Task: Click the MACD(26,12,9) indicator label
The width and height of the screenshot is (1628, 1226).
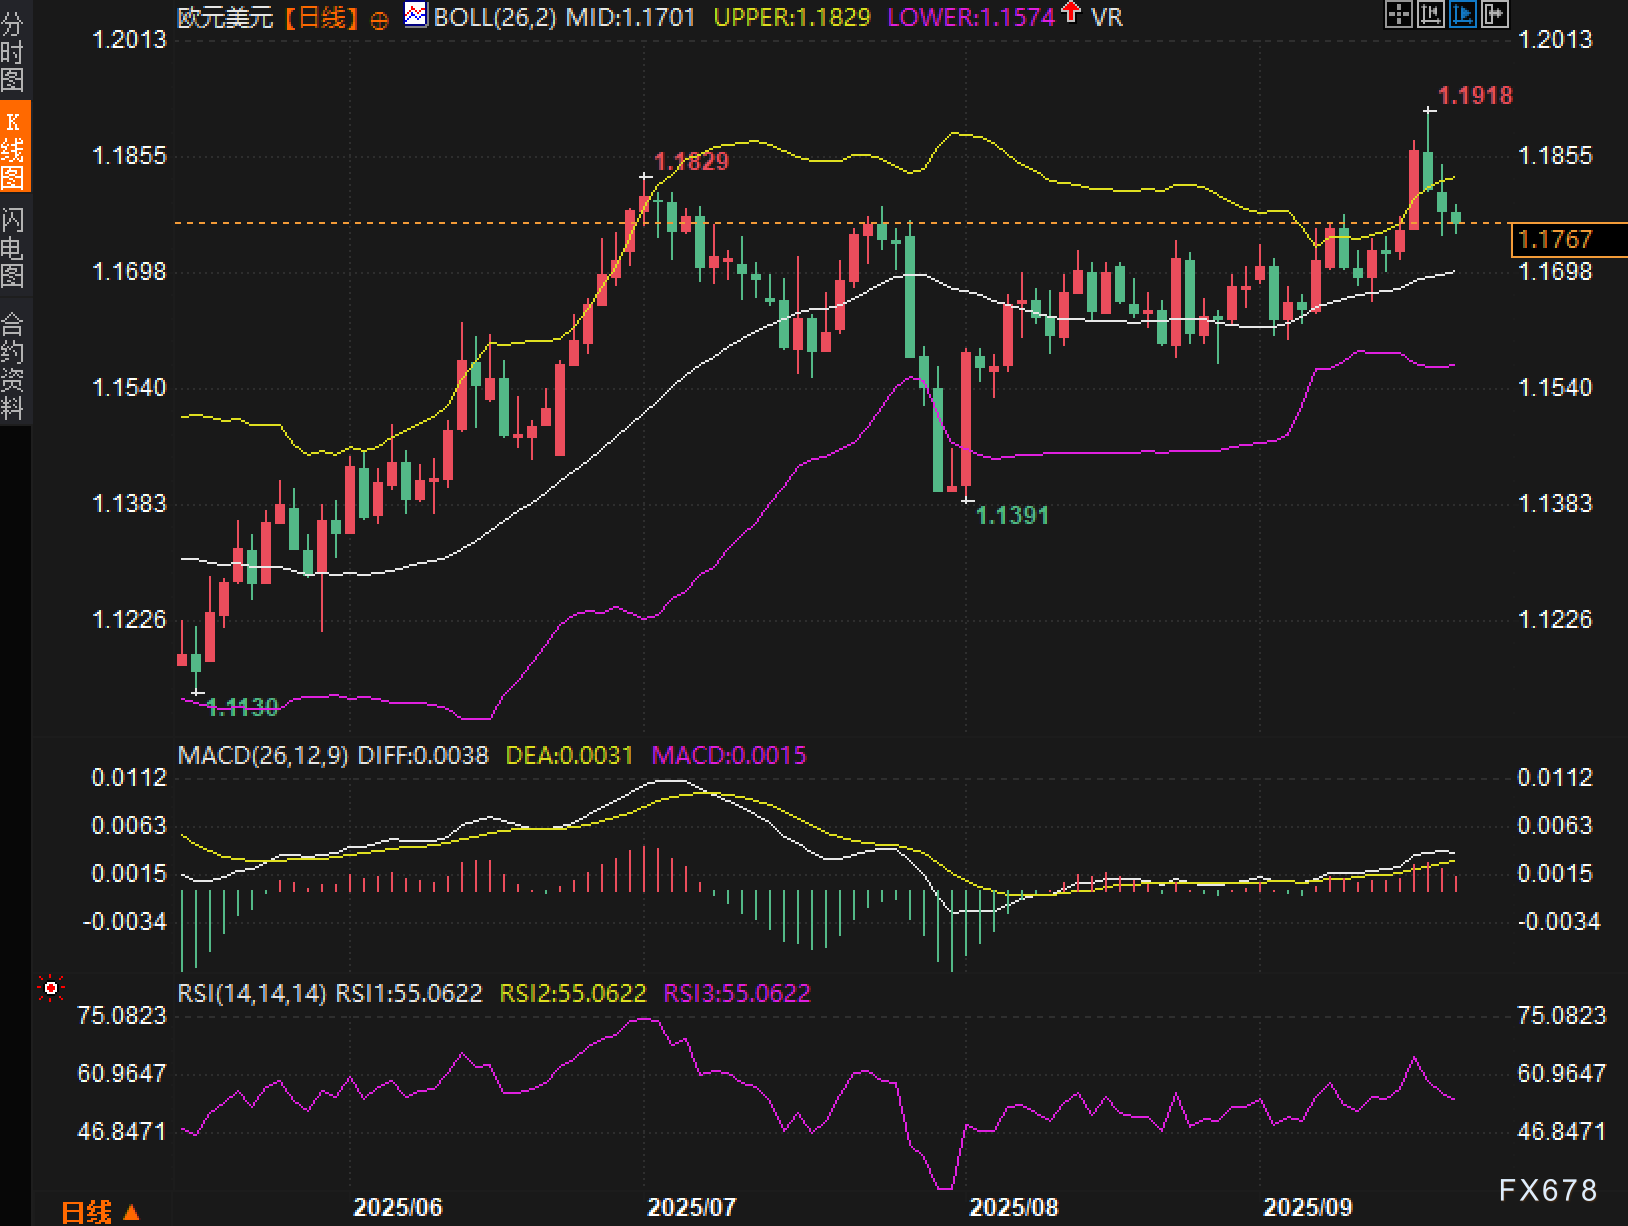Action: coord(263,755)
